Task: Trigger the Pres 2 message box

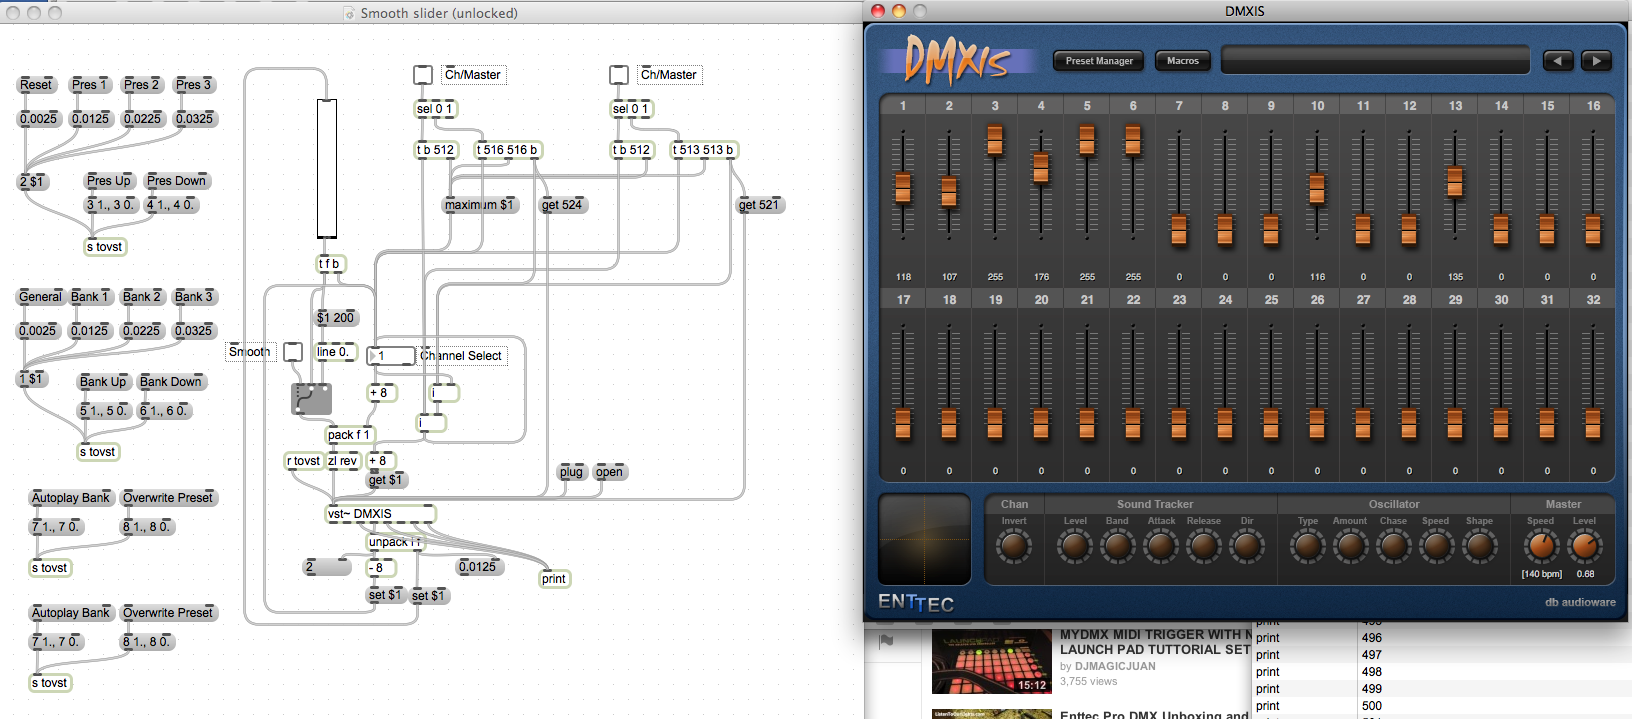Action: pyautogui.click(x=142, y=85)
